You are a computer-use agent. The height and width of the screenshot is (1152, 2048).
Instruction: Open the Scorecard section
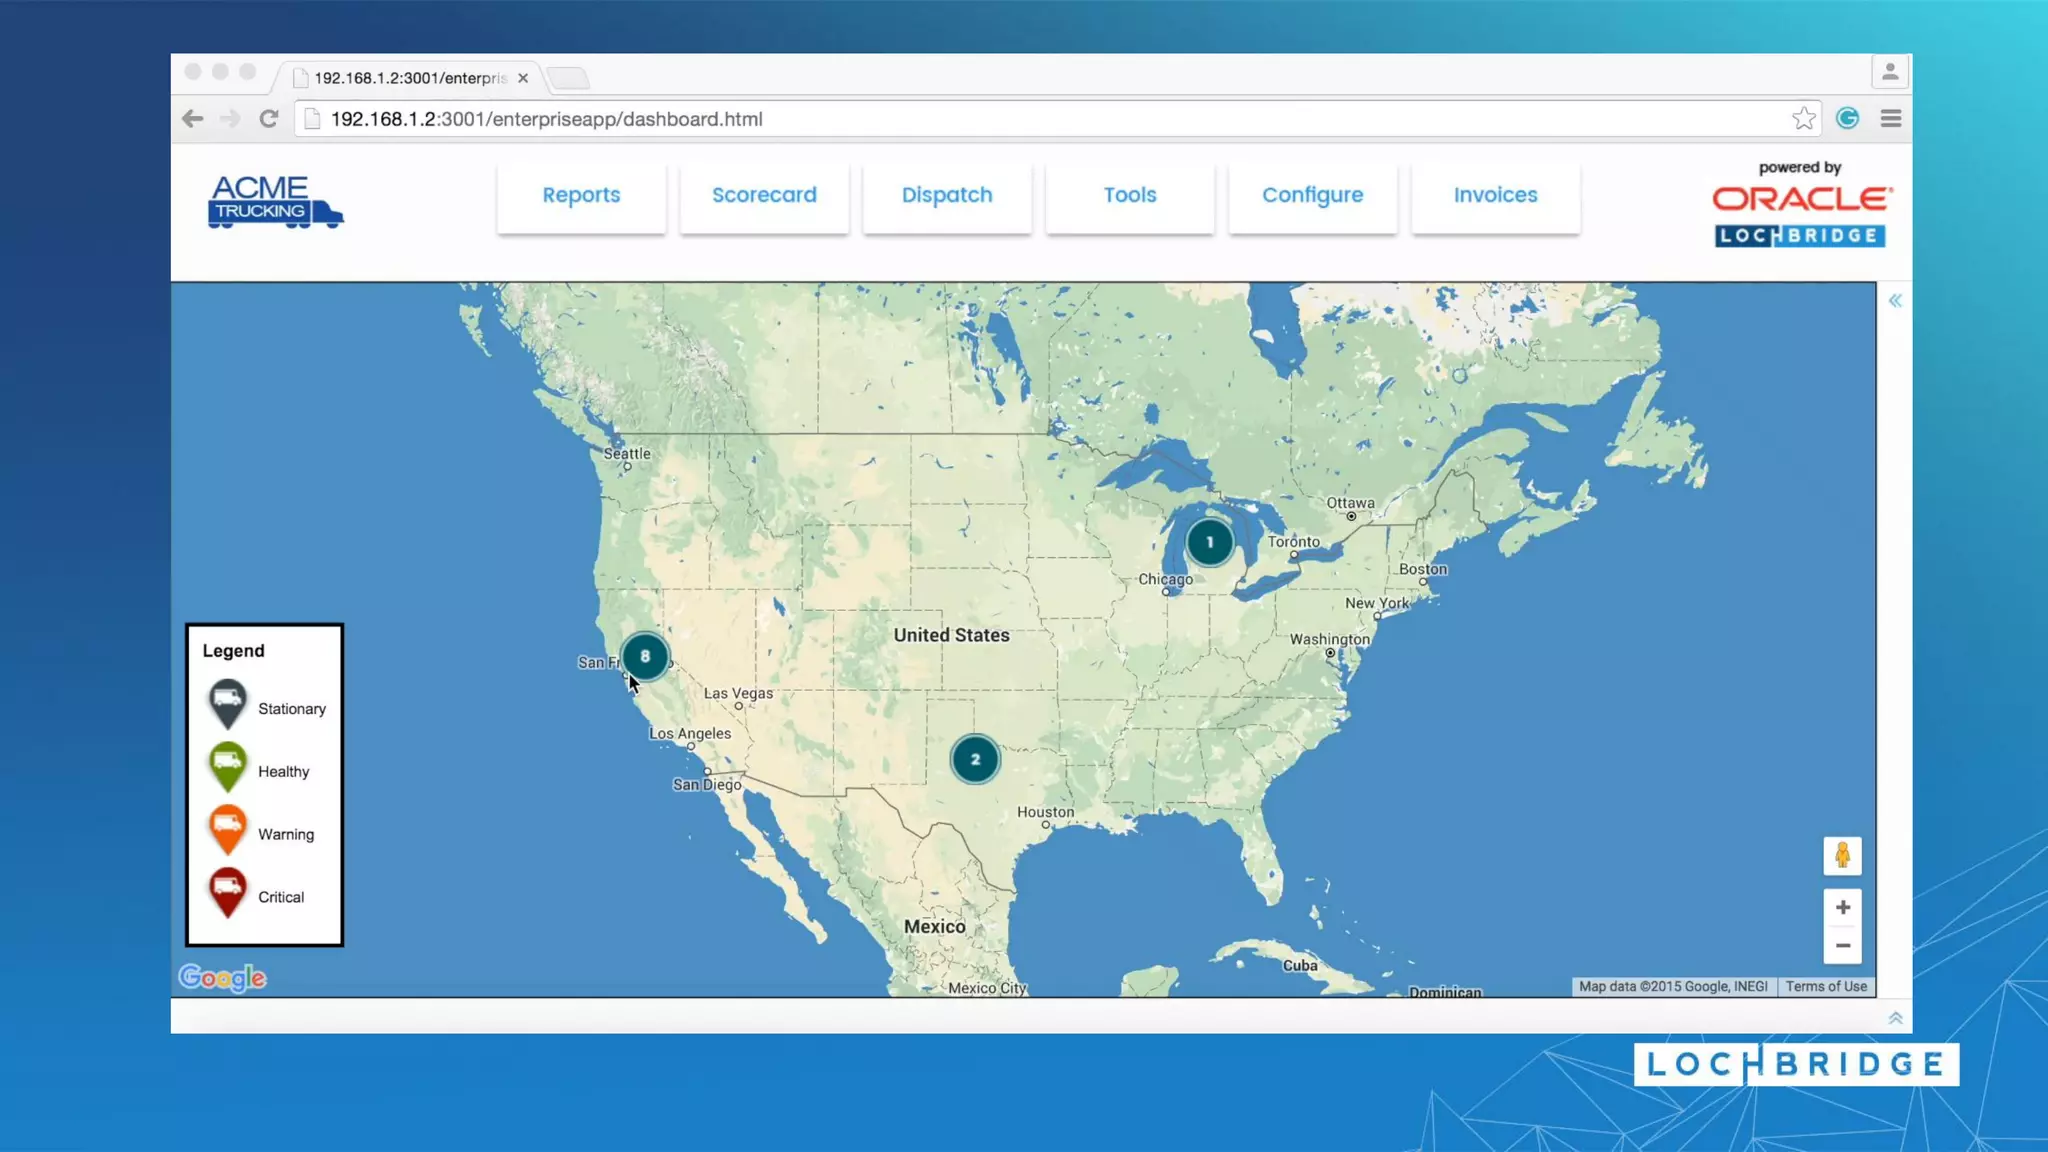pos(764,195)
